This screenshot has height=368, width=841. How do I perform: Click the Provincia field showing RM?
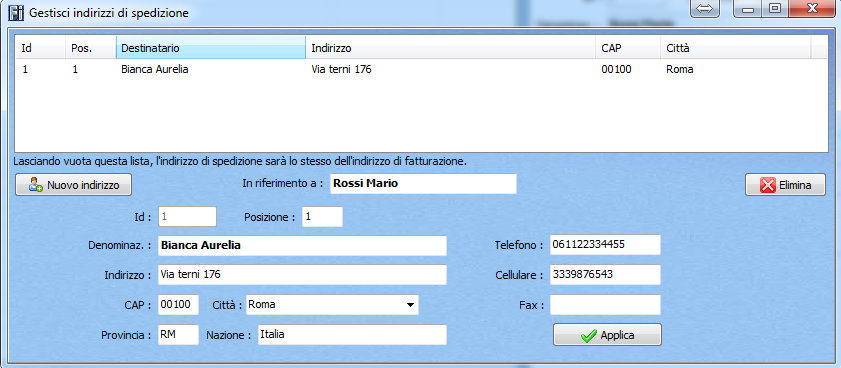(x=179, y=335)
